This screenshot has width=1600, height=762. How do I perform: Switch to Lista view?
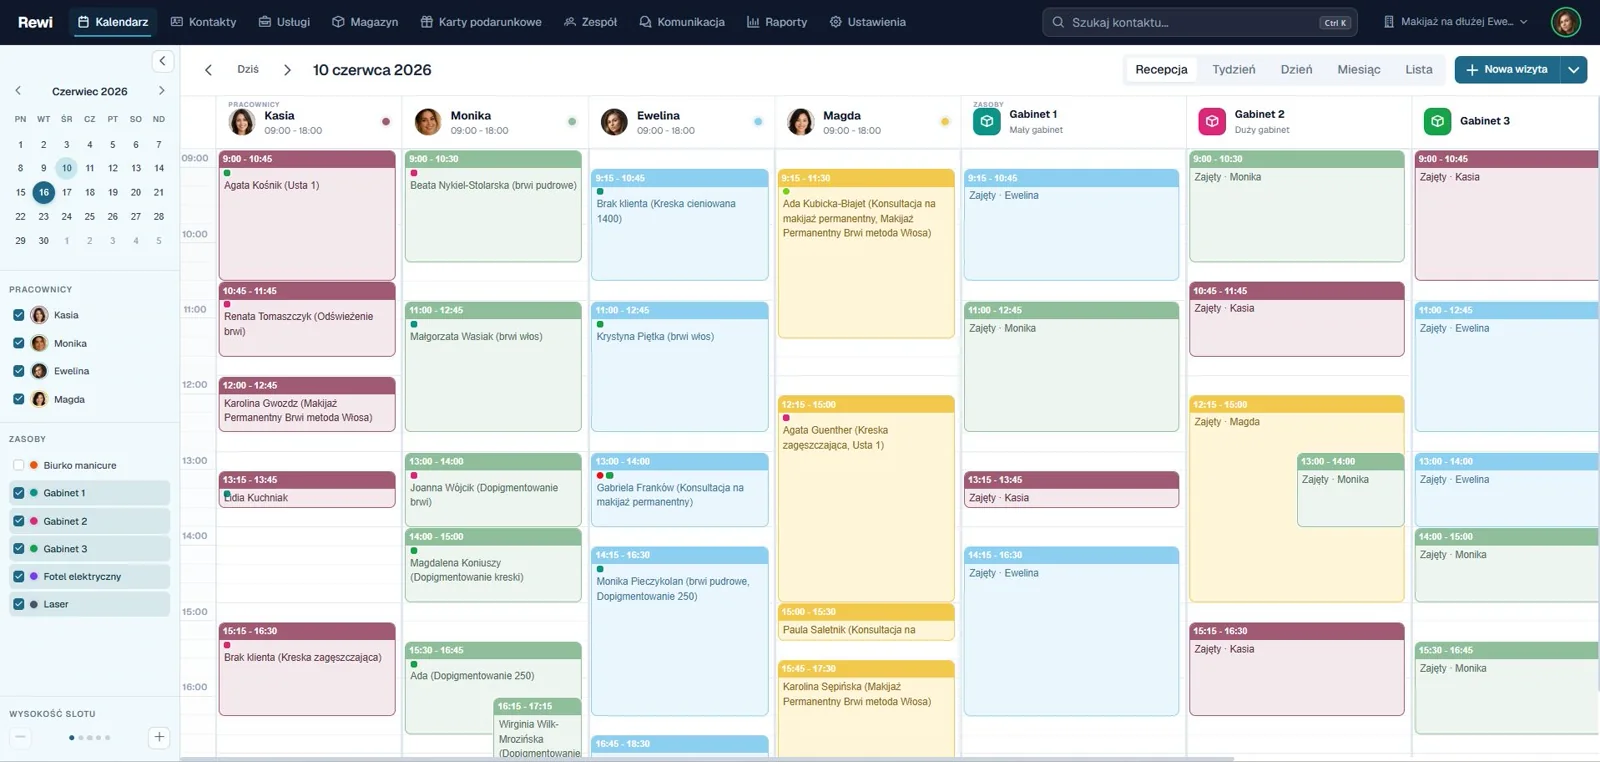1418,70
